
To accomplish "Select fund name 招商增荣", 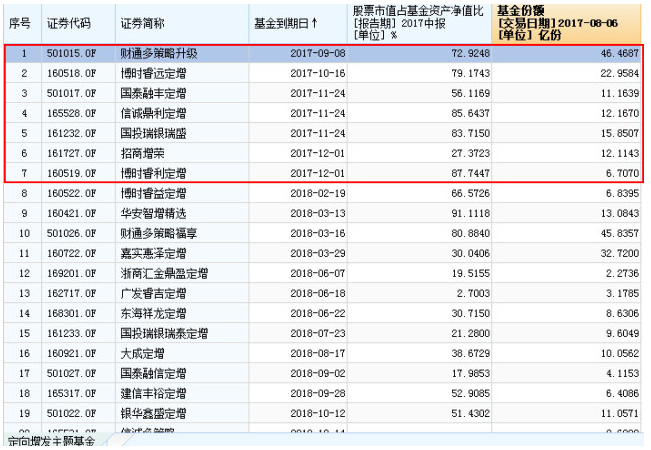I will pyautogui.click(x=142, y=154).
